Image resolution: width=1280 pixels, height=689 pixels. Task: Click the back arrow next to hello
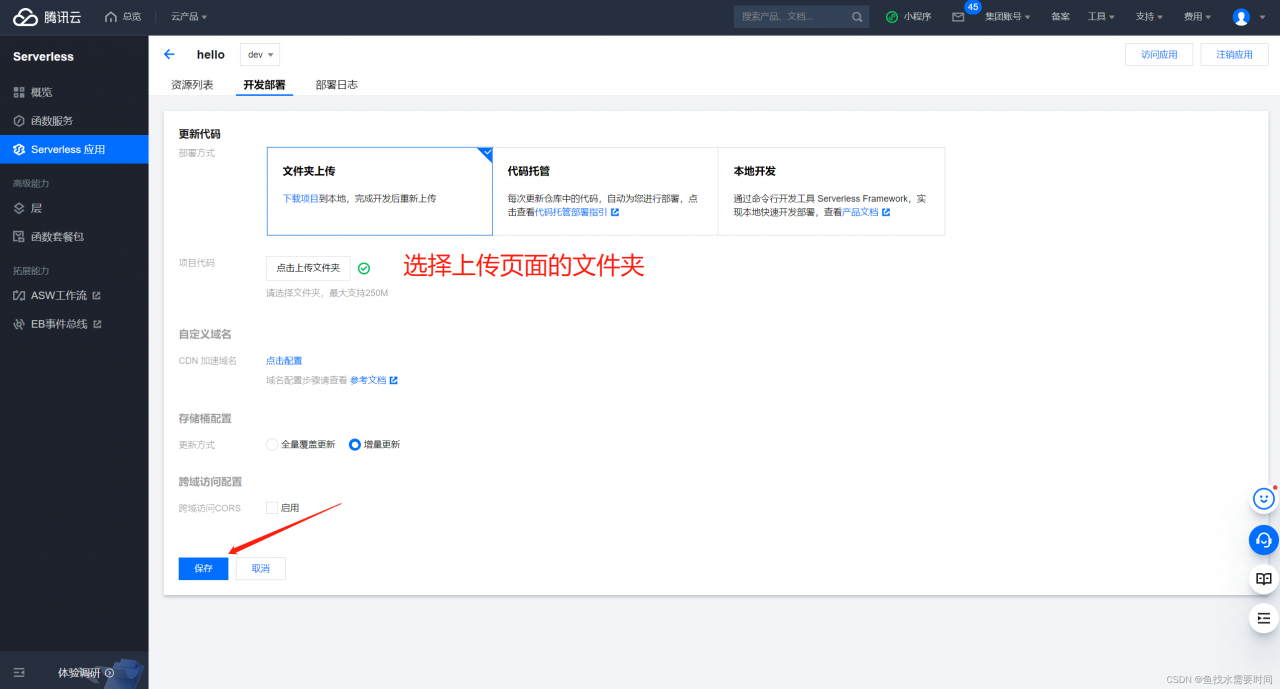point(171,54)
